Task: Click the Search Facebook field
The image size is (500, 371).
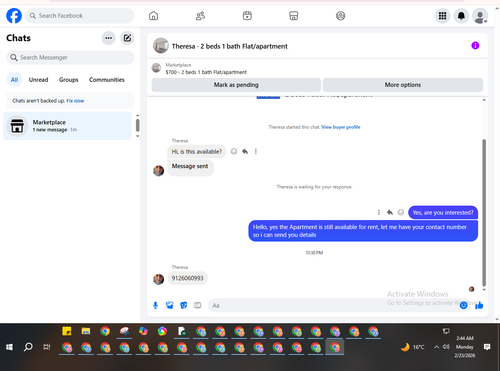Action: [80, 16]
